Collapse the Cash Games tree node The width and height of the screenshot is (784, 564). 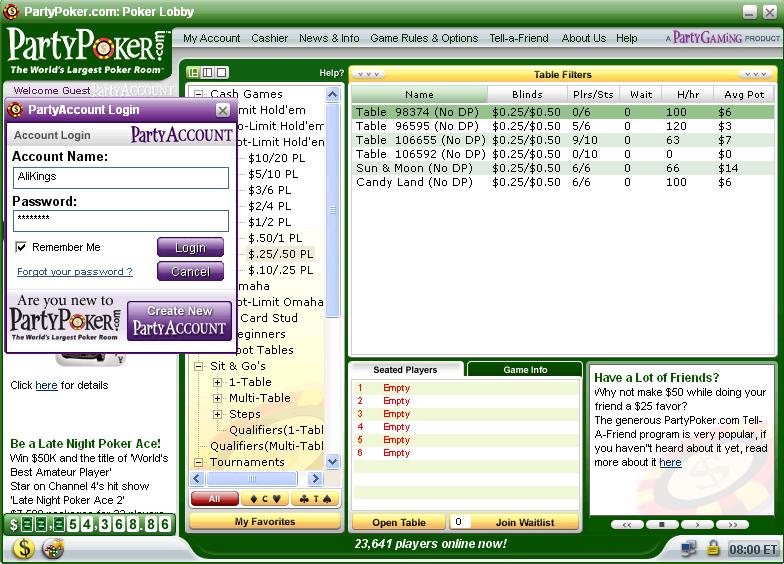pyautogui.click(x=198, y=94)
